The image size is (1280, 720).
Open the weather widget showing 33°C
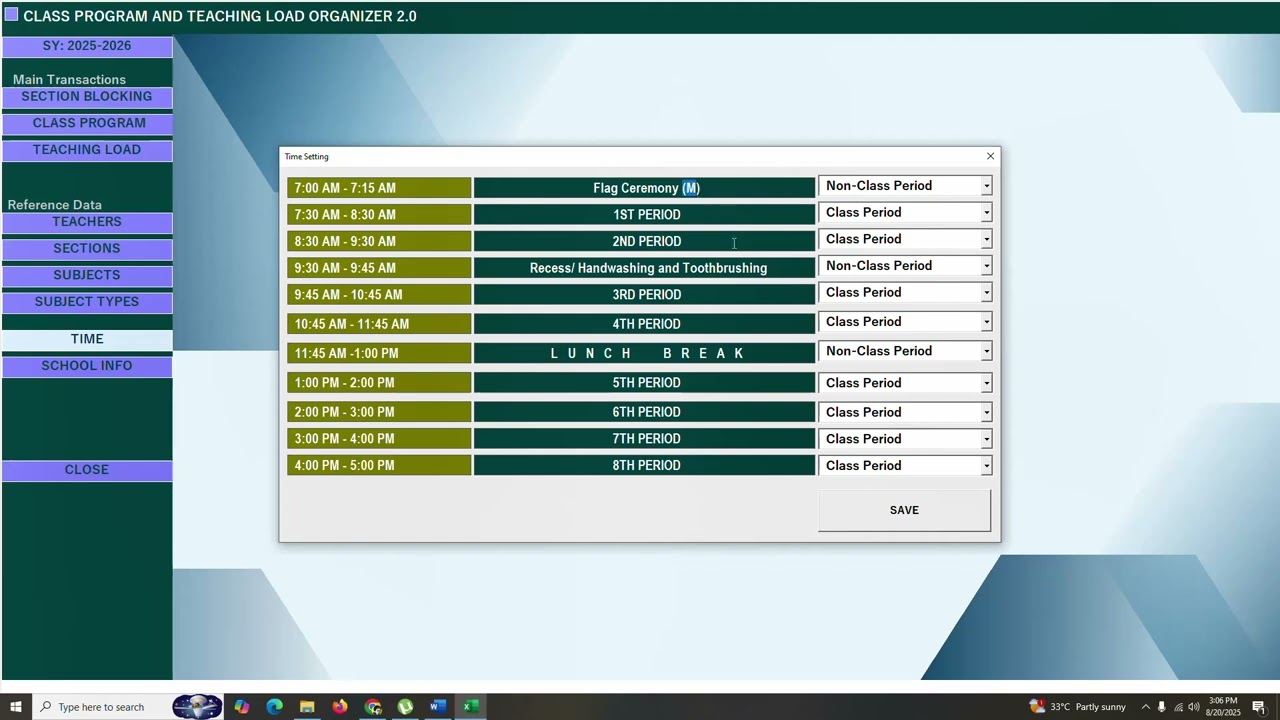pos(1077,707)
